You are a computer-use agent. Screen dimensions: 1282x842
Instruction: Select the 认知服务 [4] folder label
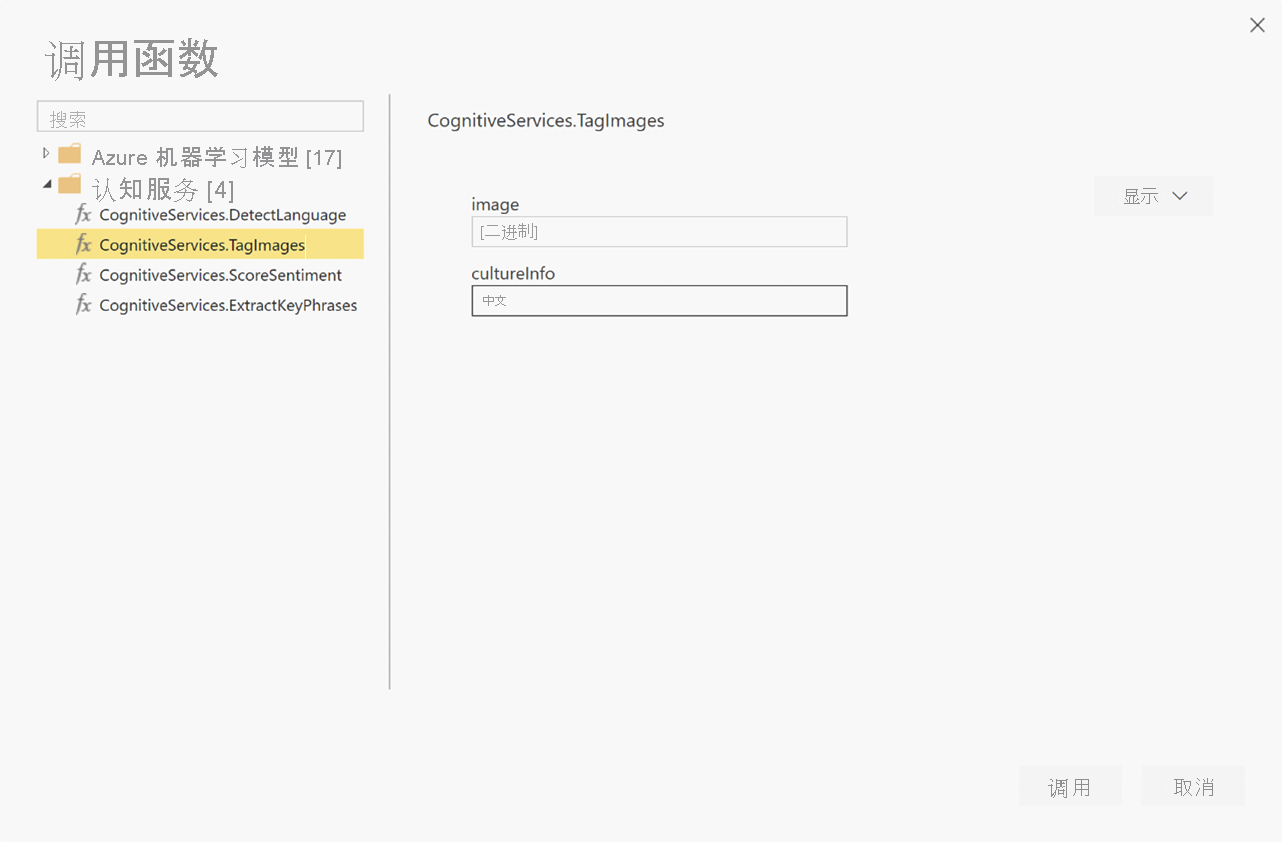(163, 189)
